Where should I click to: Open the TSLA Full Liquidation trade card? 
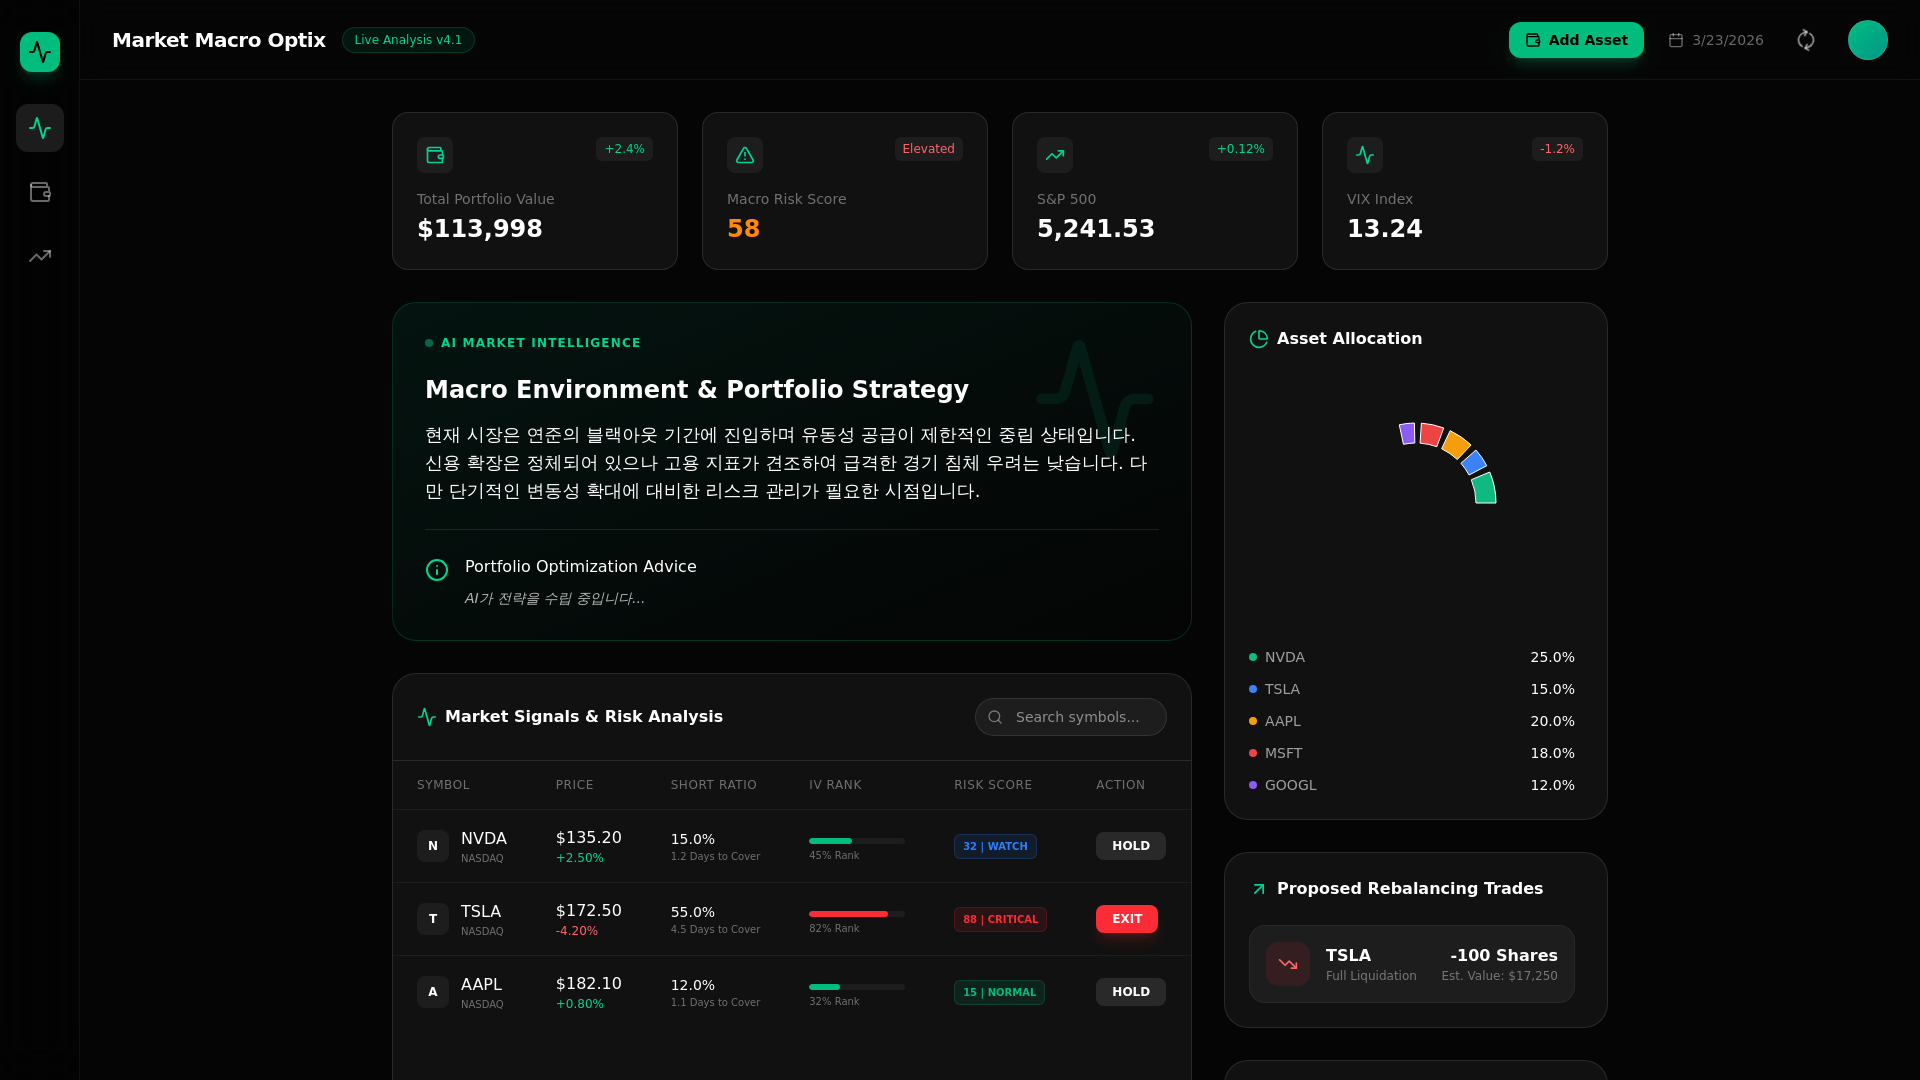(x=1412, y=964)
